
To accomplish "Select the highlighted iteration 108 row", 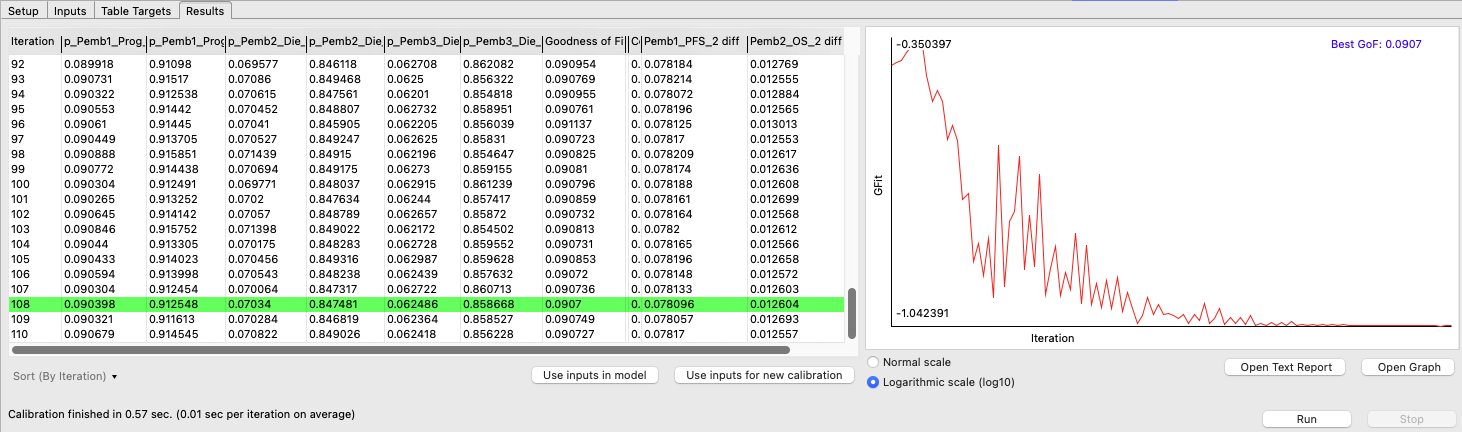I will [400, 304].
